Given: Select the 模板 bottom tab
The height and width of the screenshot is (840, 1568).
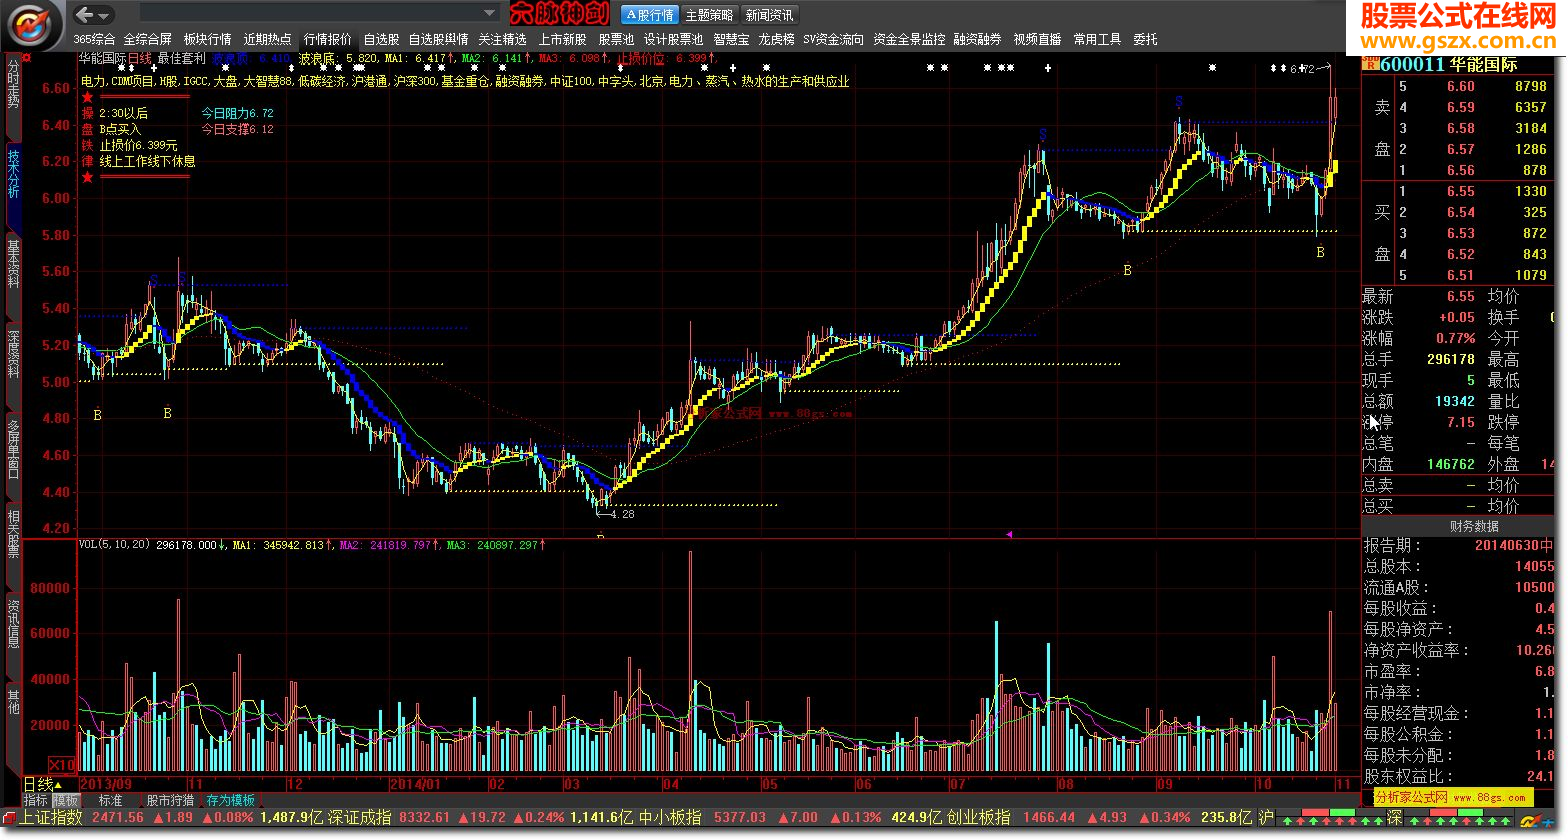Looking at the screenshot, I should pos(65,800).
